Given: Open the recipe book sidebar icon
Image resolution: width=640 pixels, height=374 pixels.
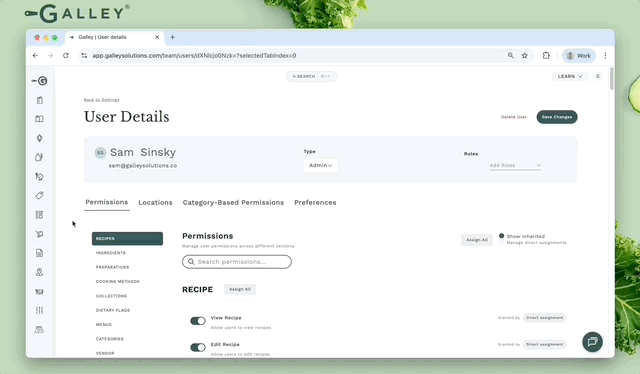Looking at the screenshot, I should click(39, 119).
